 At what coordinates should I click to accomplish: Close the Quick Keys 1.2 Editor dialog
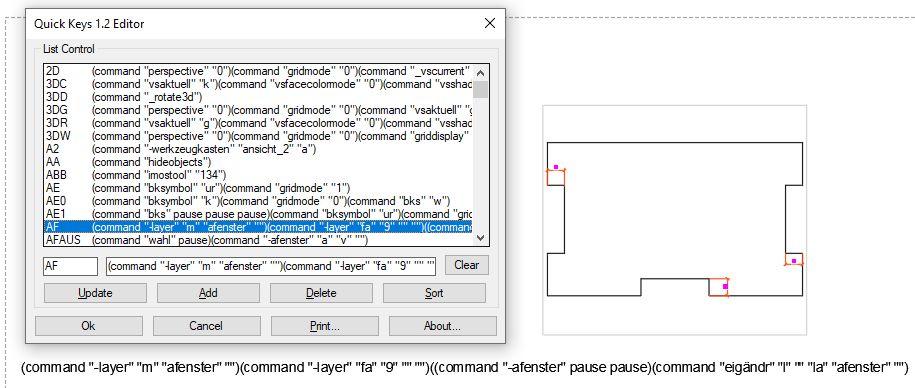(490, 23)
